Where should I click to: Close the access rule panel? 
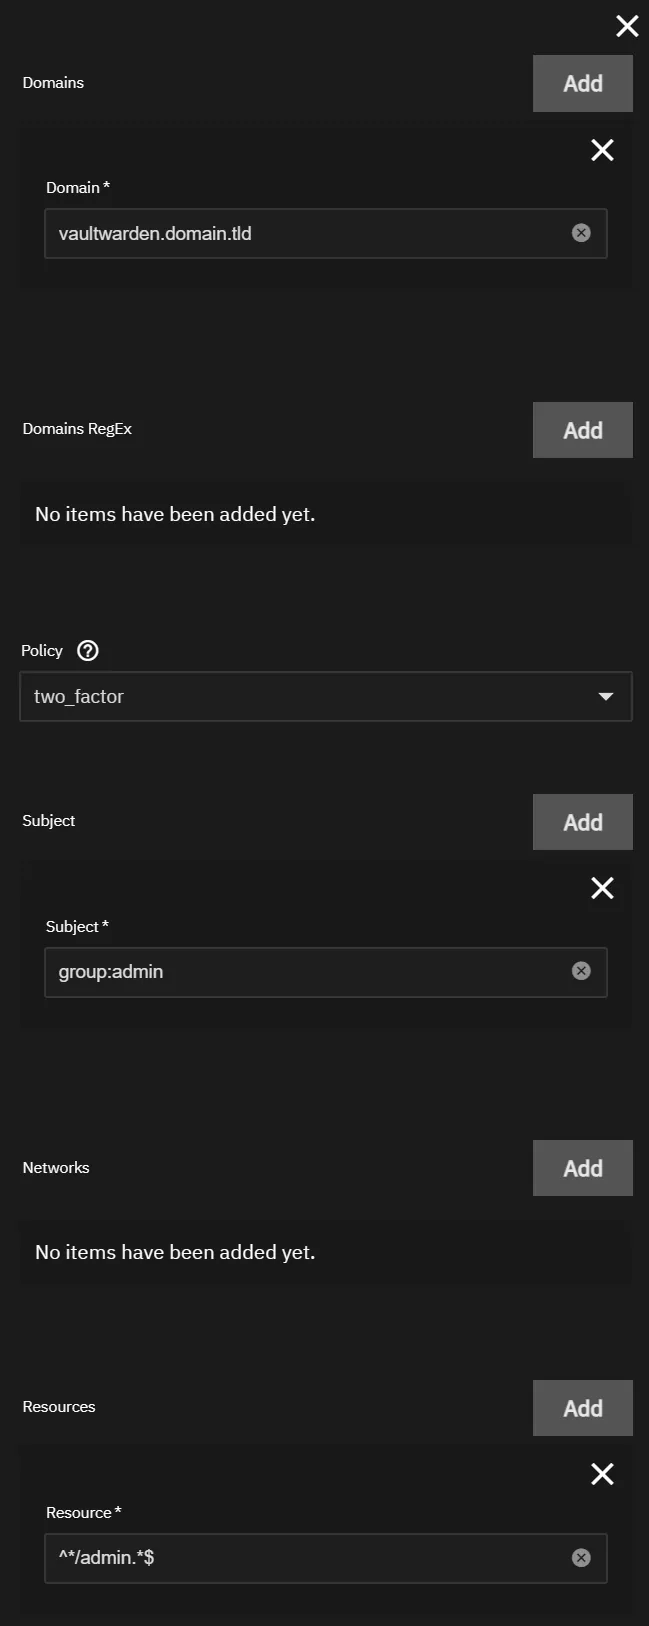point(627,26)
